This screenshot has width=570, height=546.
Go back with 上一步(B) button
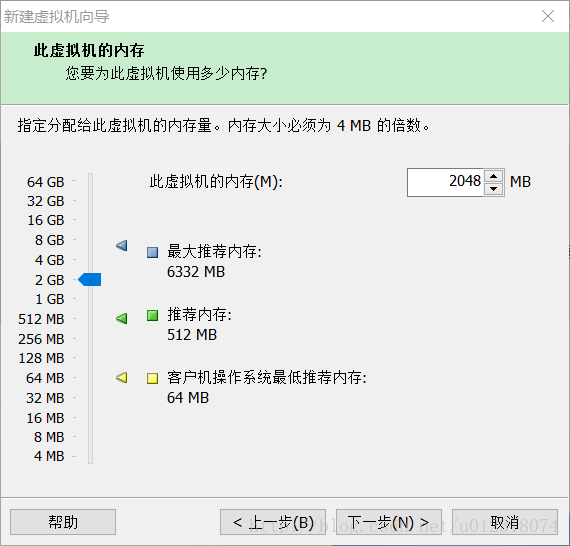click(273, 522)
